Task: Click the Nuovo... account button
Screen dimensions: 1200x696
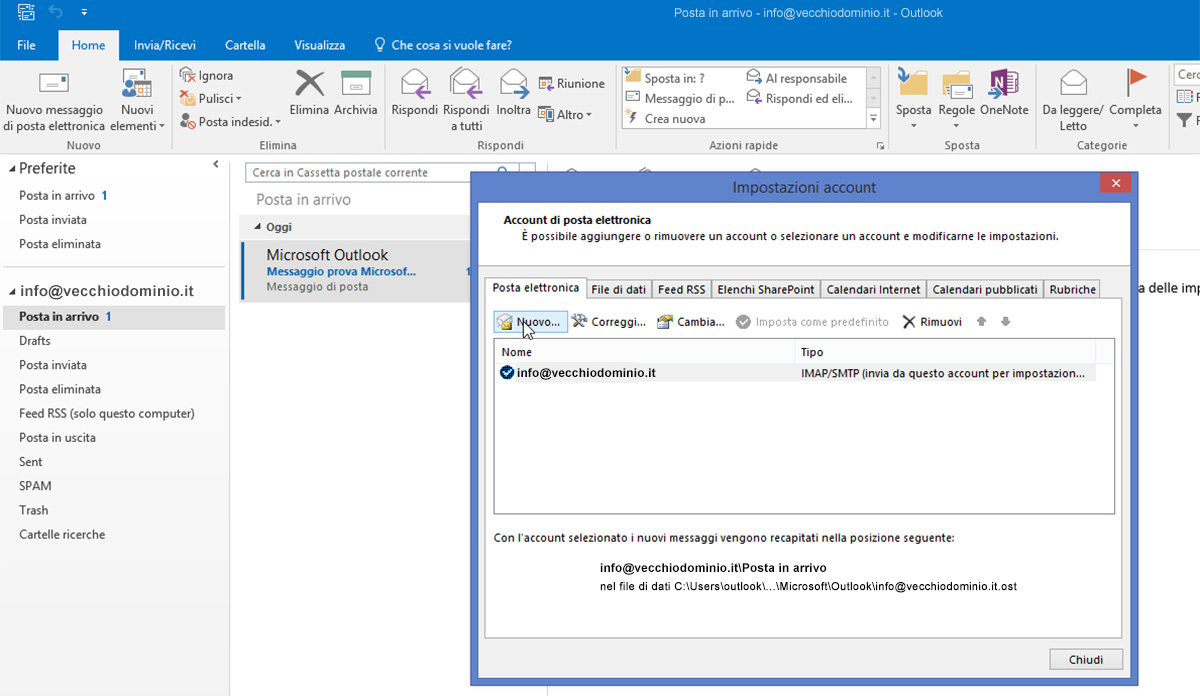Action: 530,322
